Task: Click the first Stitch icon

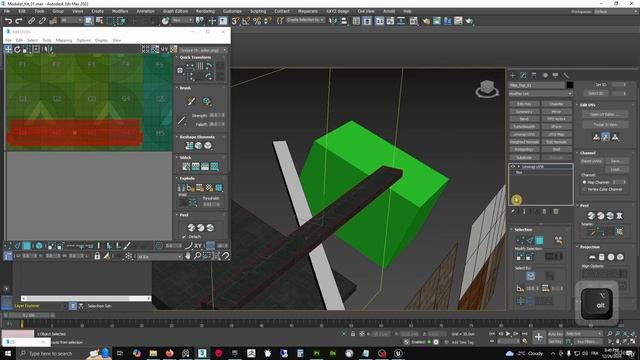Action: (x=186, y=167)
